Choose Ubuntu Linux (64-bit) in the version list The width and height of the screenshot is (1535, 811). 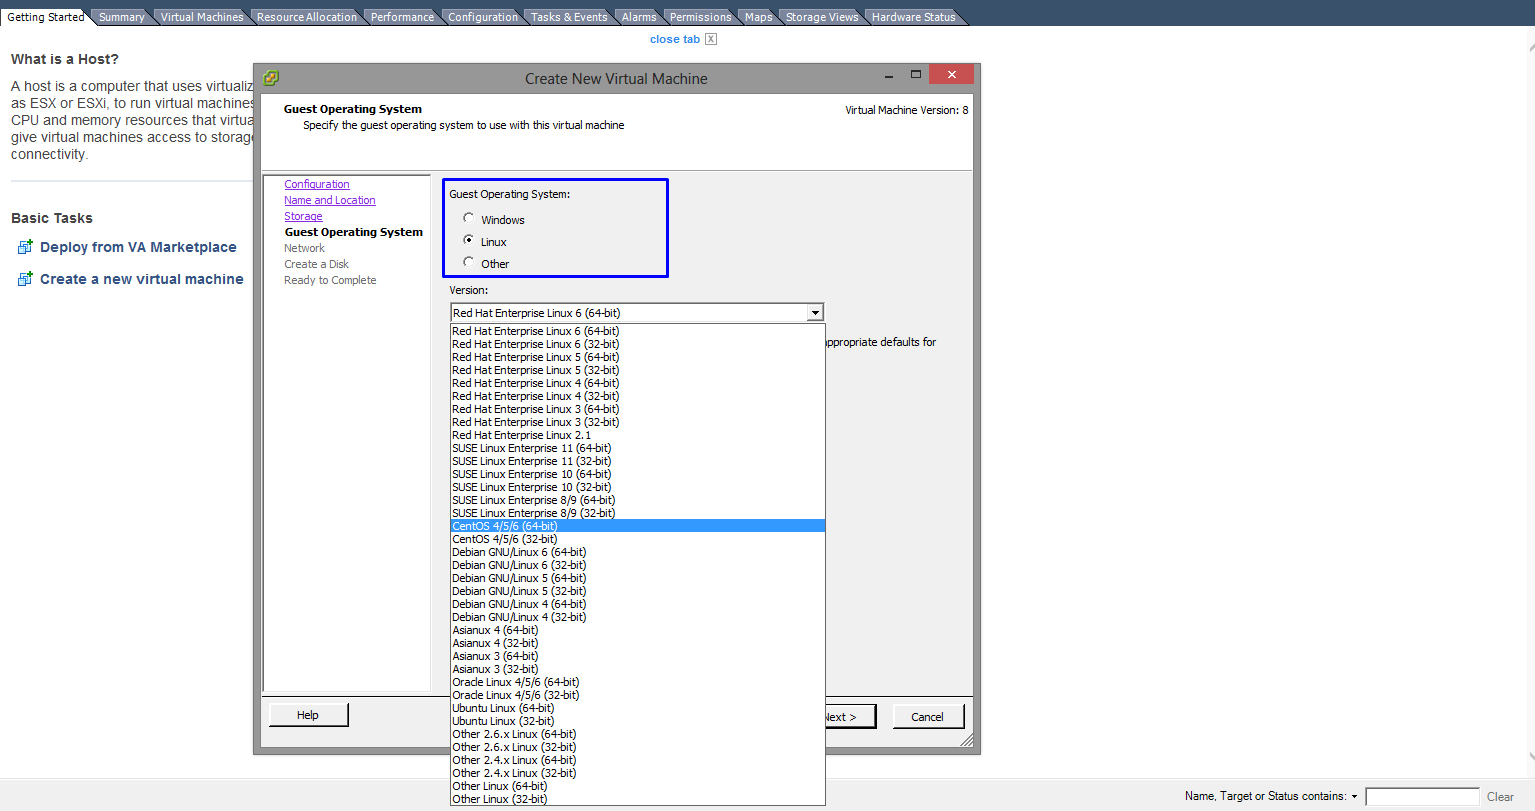point(503,708)
